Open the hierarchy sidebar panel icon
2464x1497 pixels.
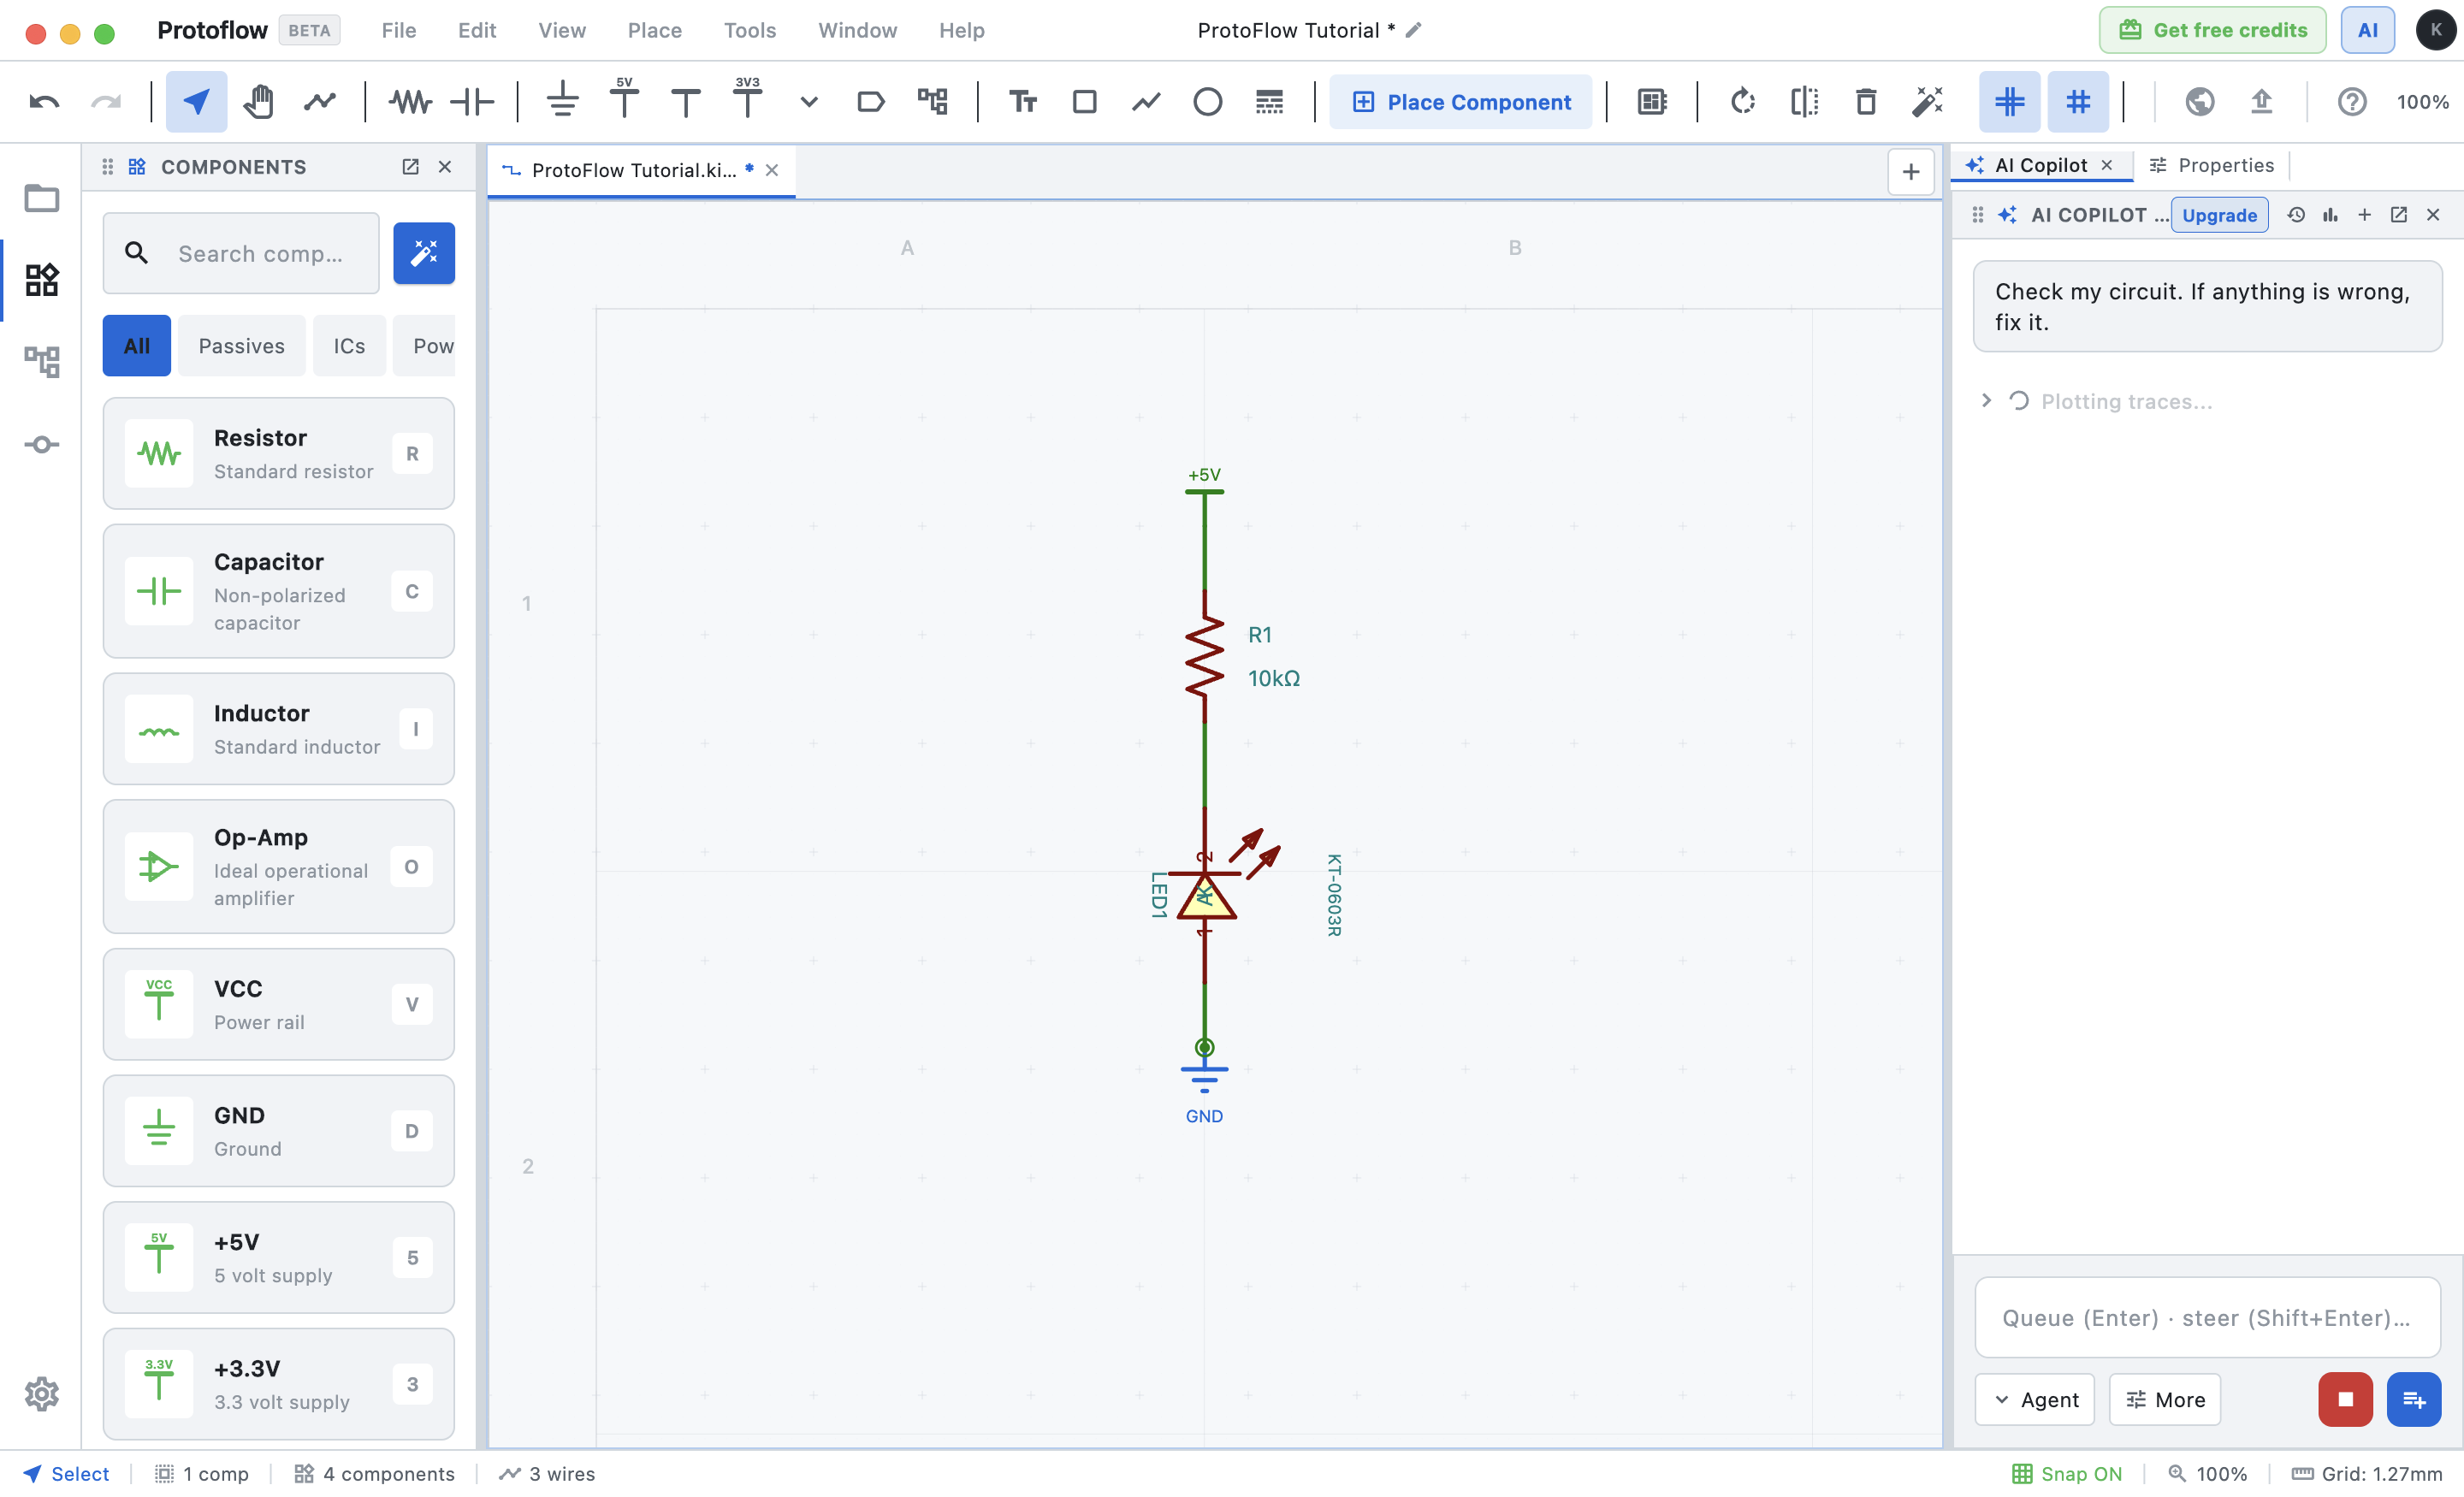(x=42, y=361)
